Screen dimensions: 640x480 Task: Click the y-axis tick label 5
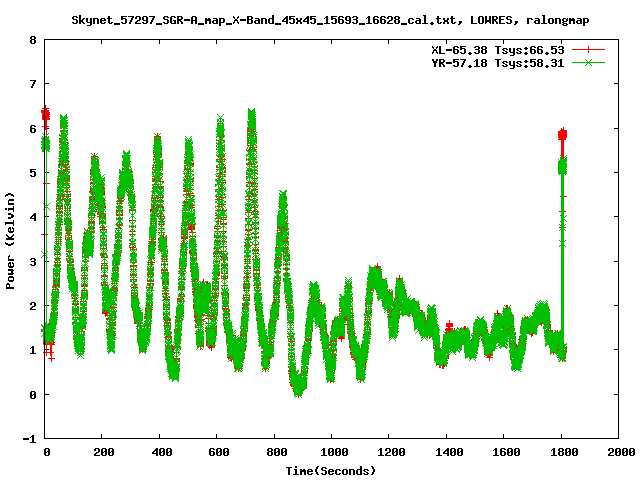coord(33,173)
